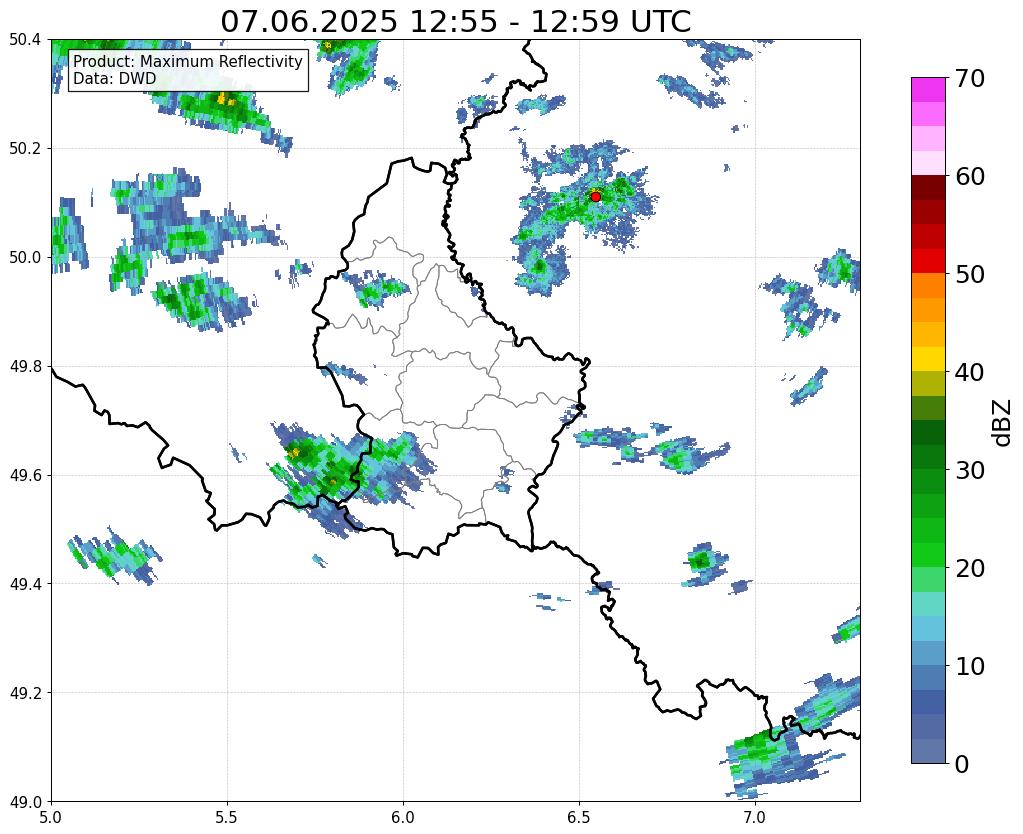This screenshot has width=1023, height=834.
Task: Click the latitude axis label '49.4'
Action: (25, 584)
